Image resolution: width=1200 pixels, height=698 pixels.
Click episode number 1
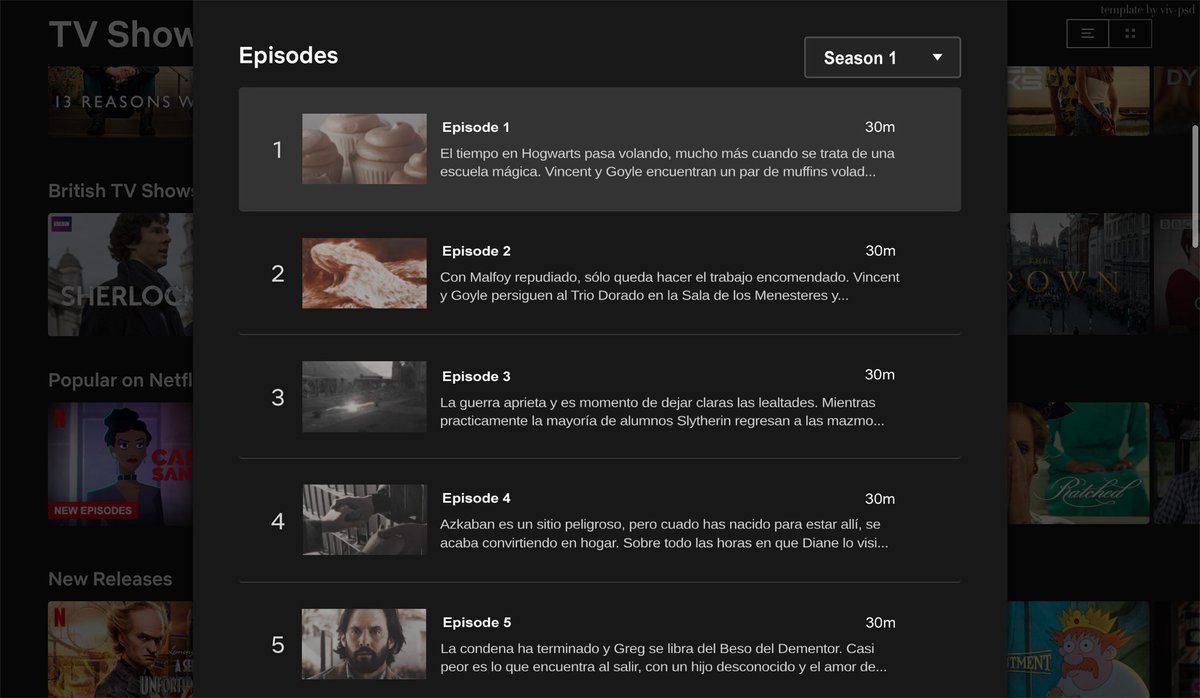(x=278, y=149)
